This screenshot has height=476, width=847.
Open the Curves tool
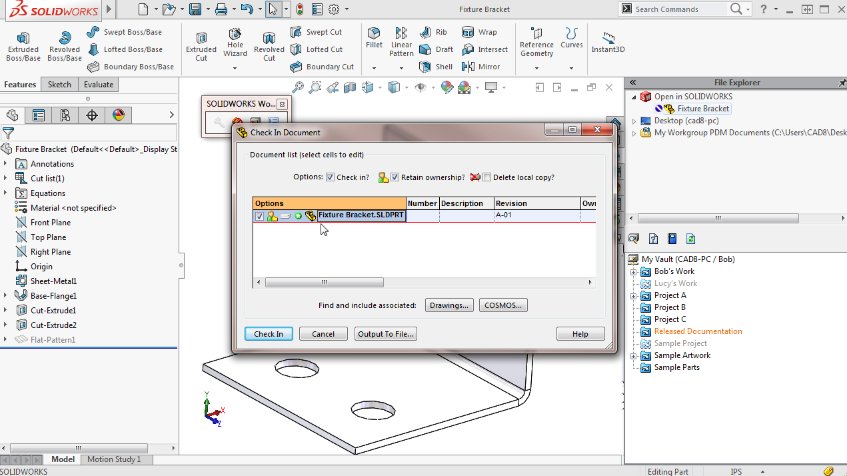click(572, 38)
